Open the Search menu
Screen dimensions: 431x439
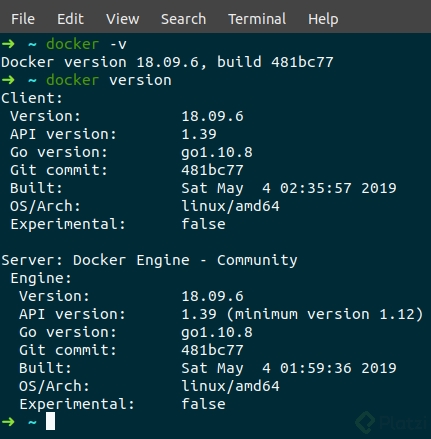pyautogui.click(x=183, y=19)
